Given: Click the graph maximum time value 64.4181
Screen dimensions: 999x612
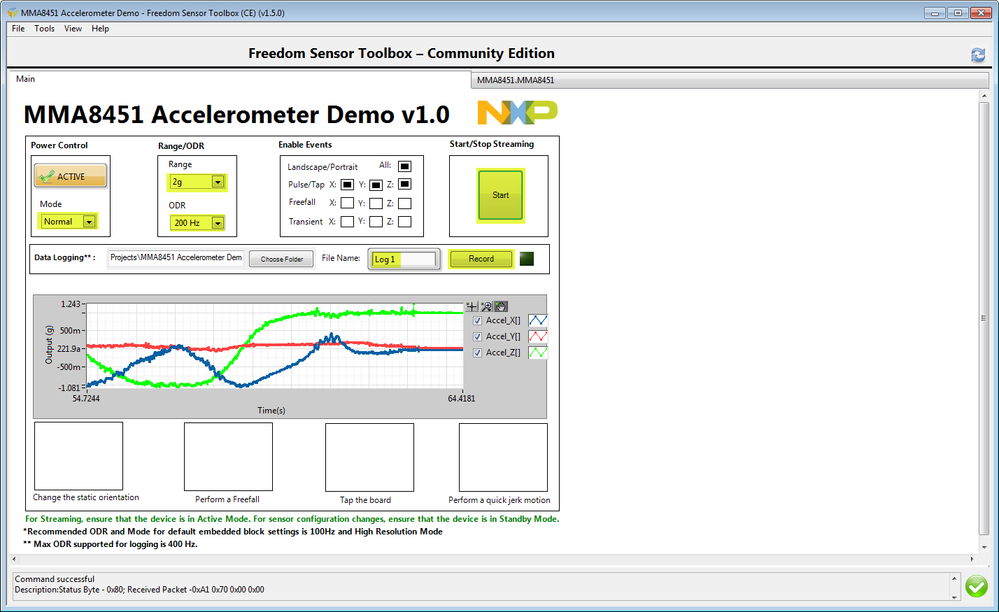Looking at the screenshot, I should 461,399.
